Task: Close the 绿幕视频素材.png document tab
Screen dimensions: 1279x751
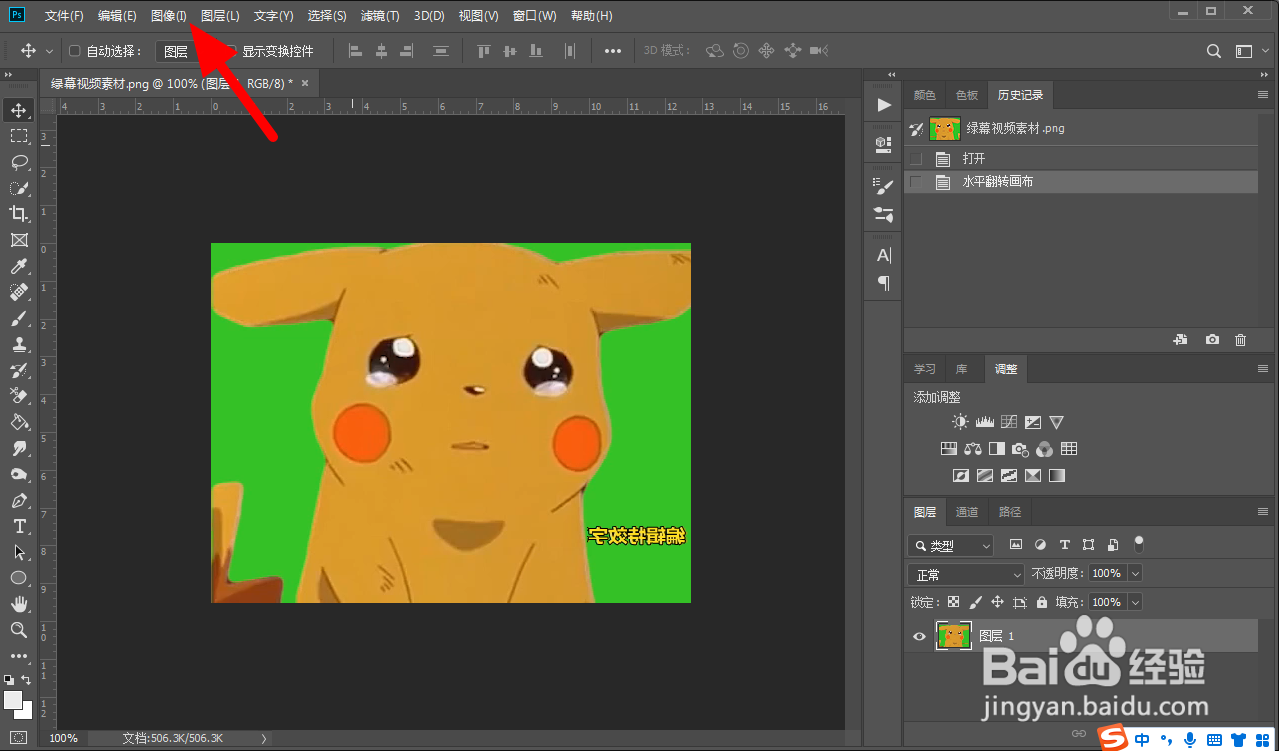Action: (x=305, y=83)
